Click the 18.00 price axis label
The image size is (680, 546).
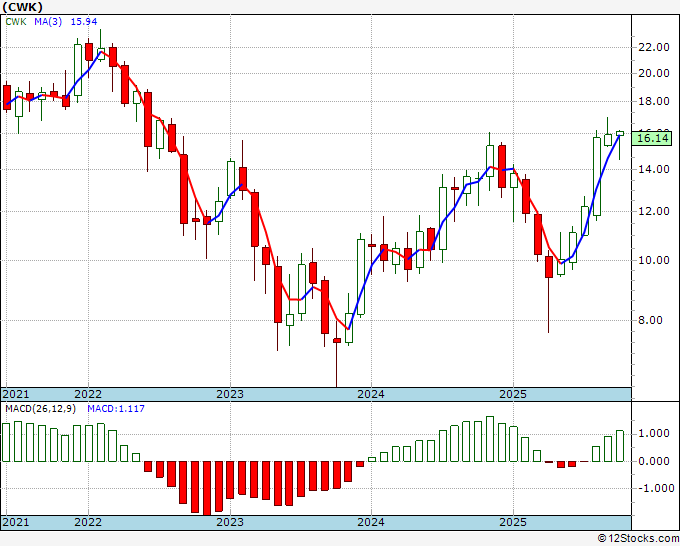654,101
